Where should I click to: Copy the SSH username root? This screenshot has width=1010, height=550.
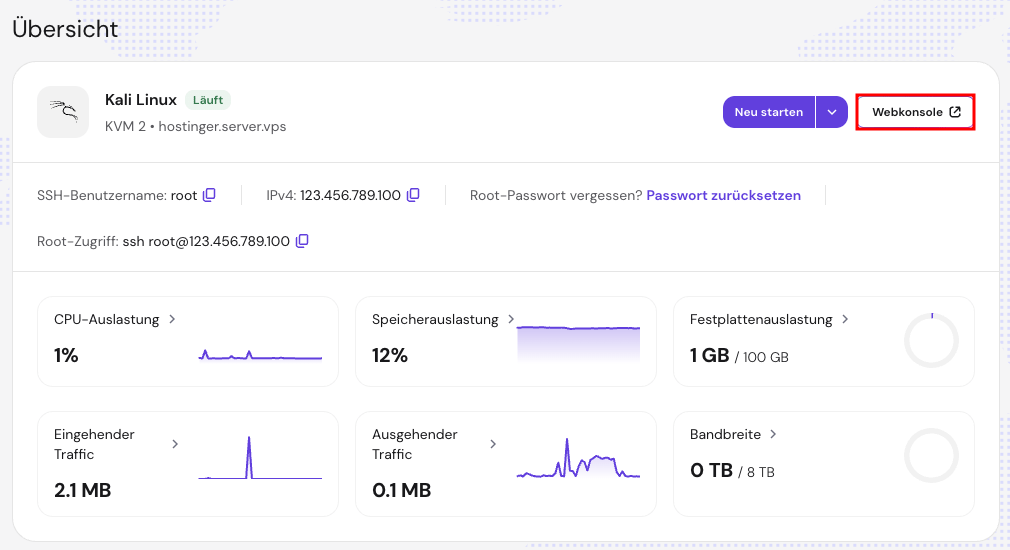click(209, 195)
